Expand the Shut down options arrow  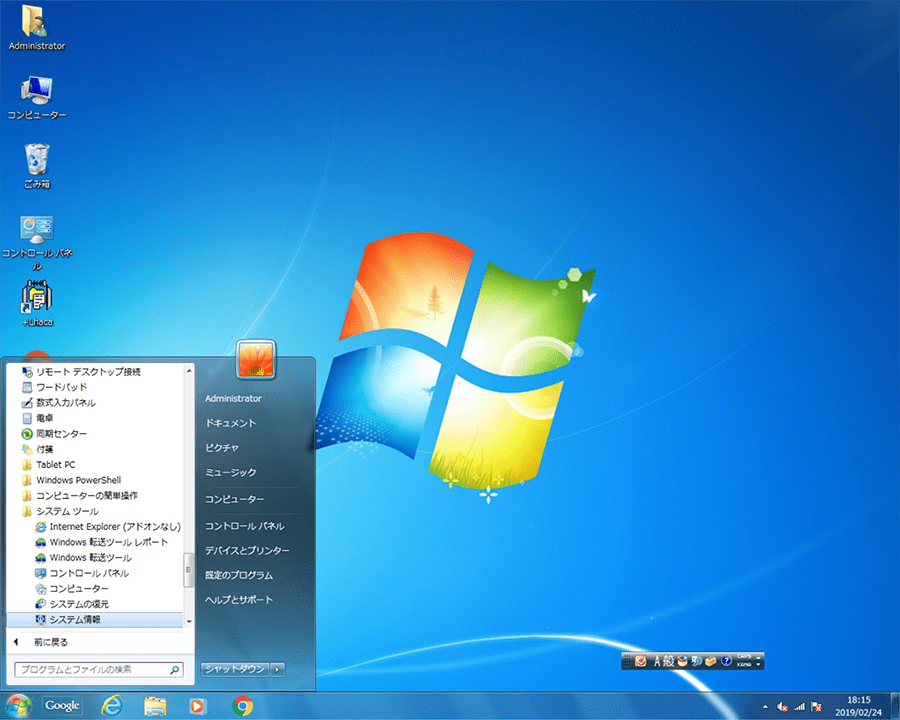click(x=278, y=669)
